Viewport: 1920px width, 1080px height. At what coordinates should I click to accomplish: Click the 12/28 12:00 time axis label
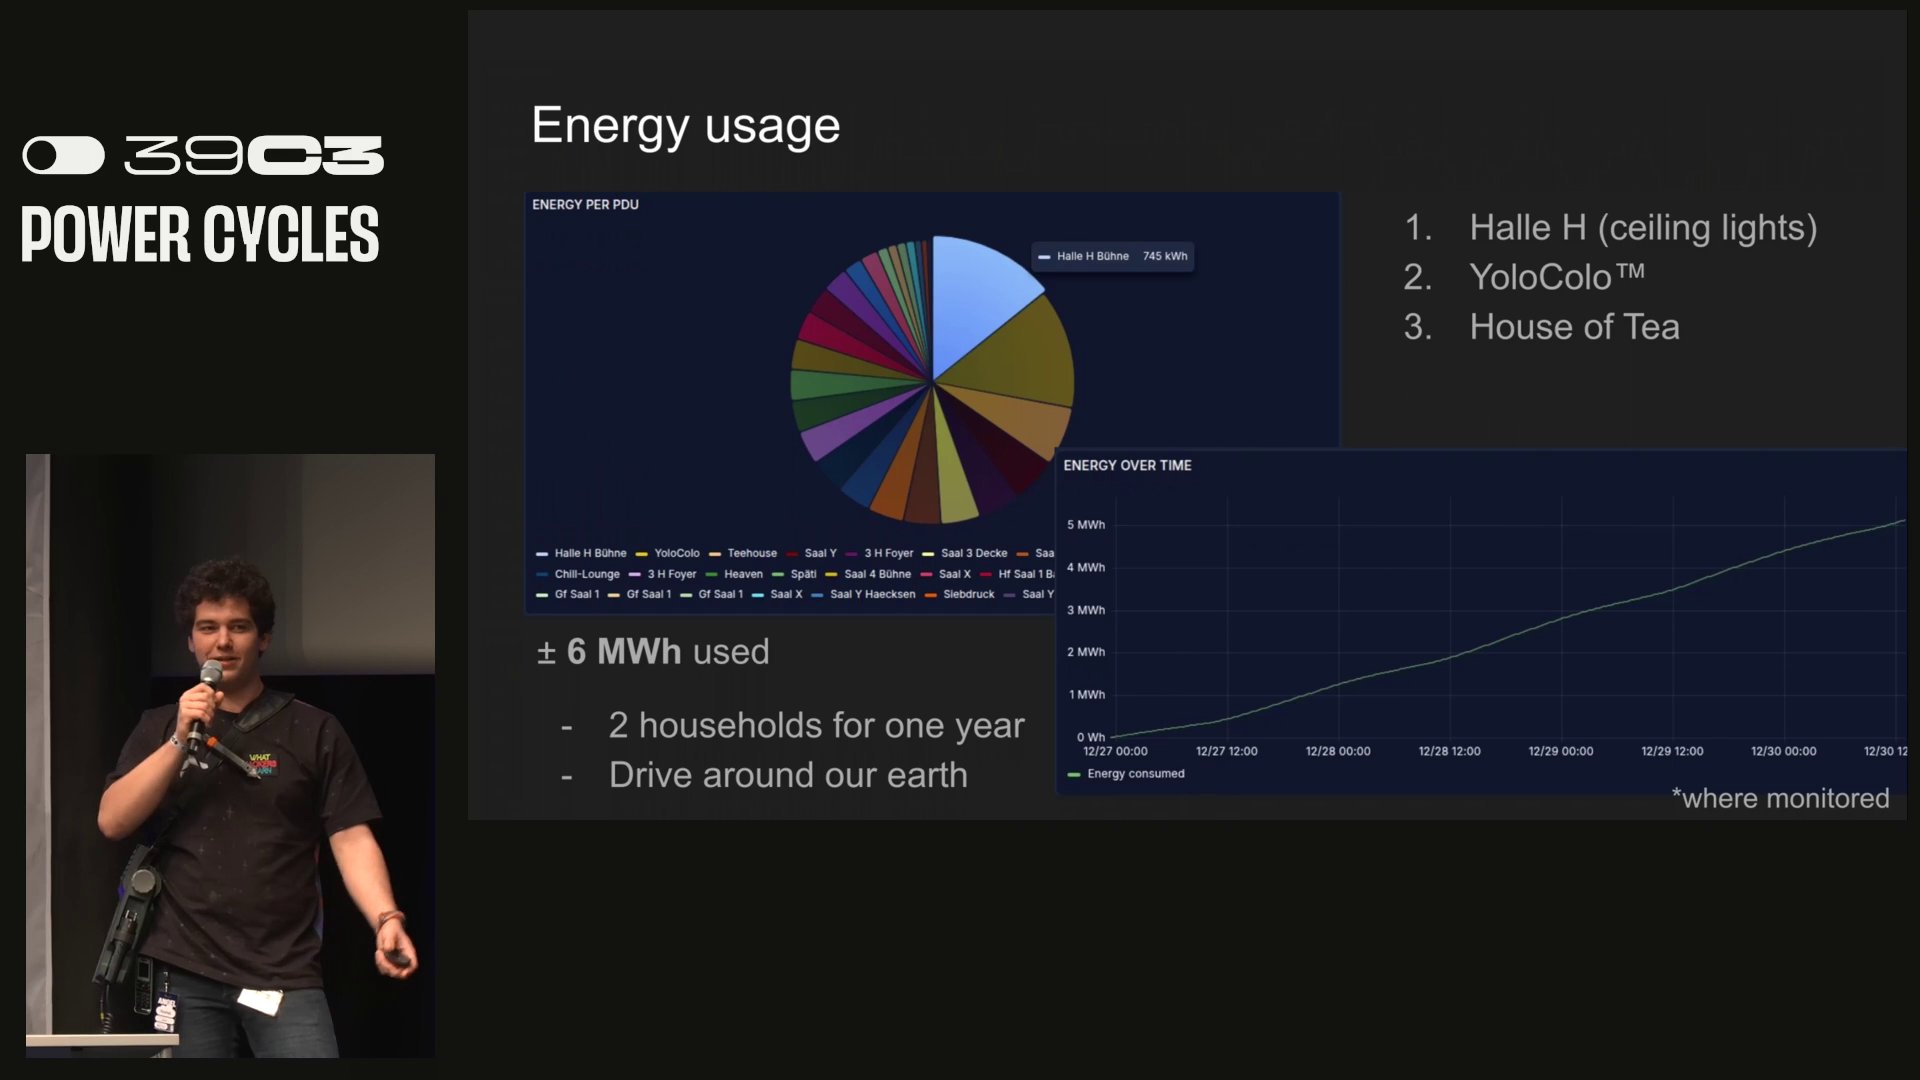pyautogui.click(x=1449, y=752)
